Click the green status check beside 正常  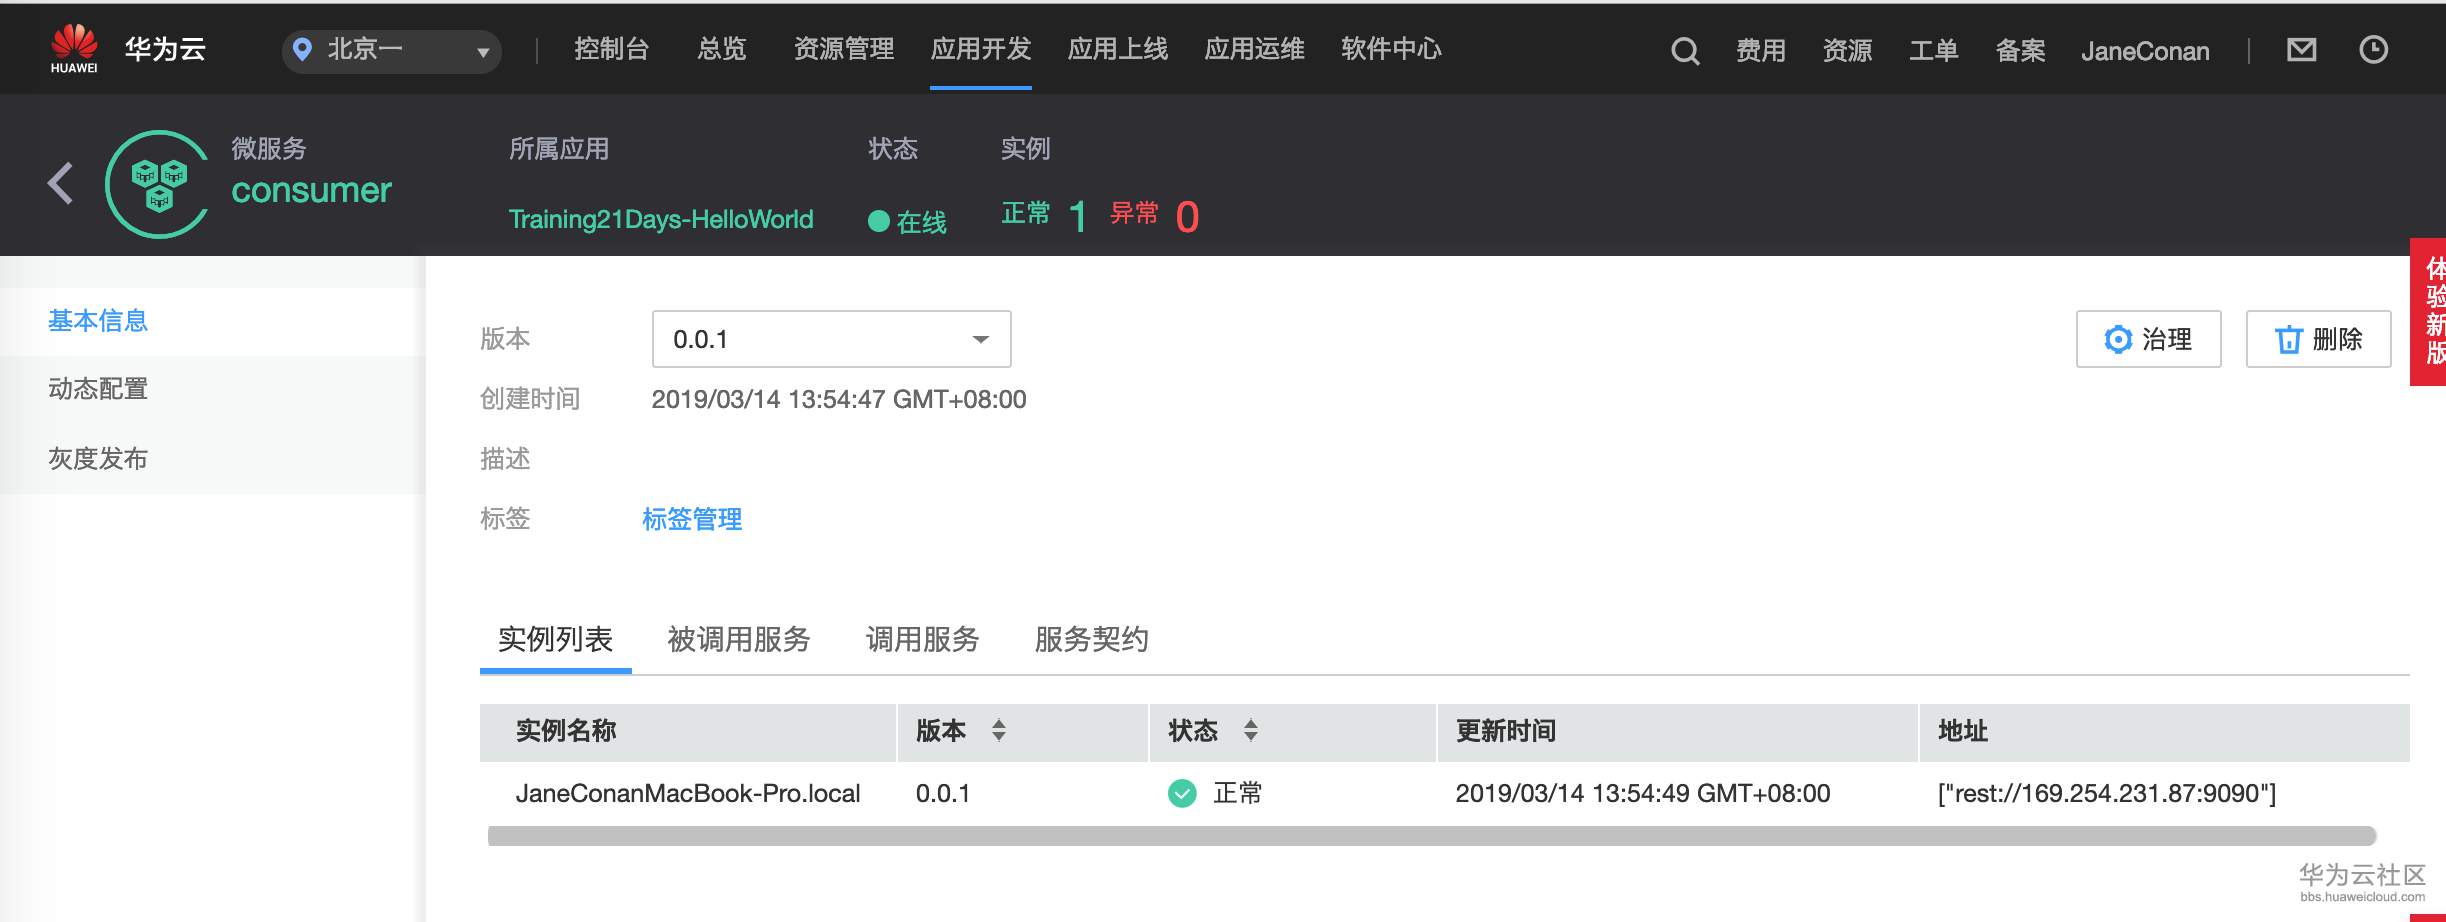[1182, 793]
